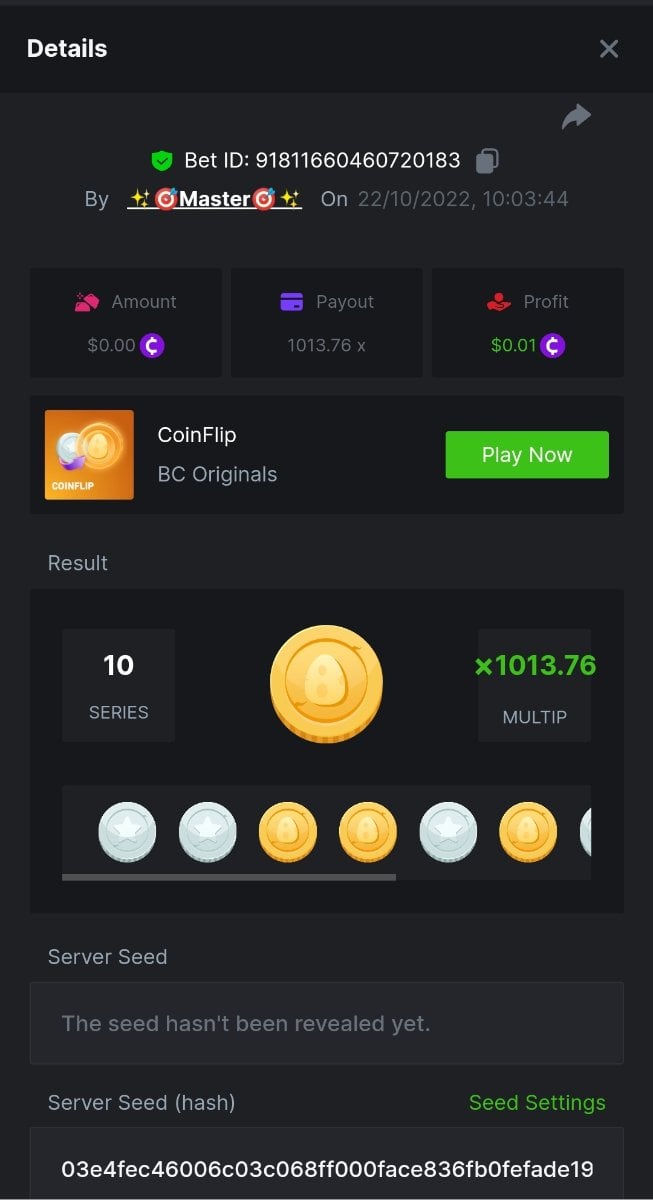Open the Master player profile link
653x1200 pixels.
tap(214, 199)
